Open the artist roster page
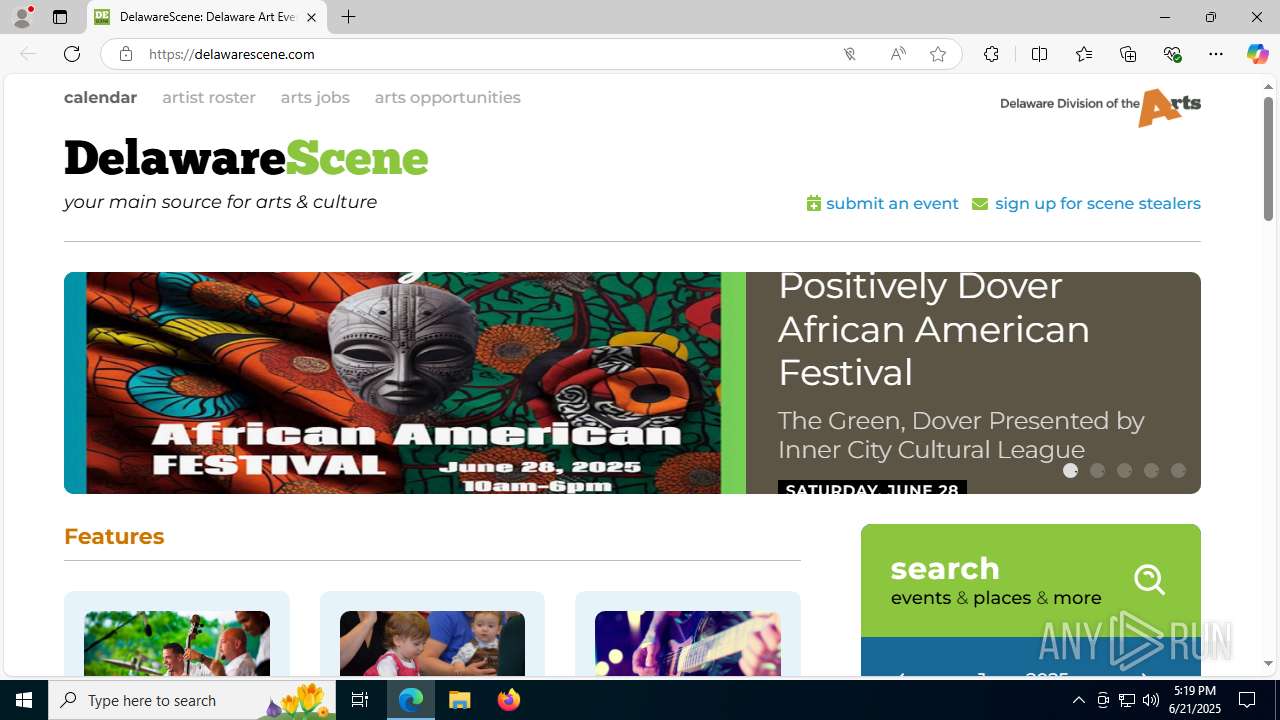 pos(209,97)
